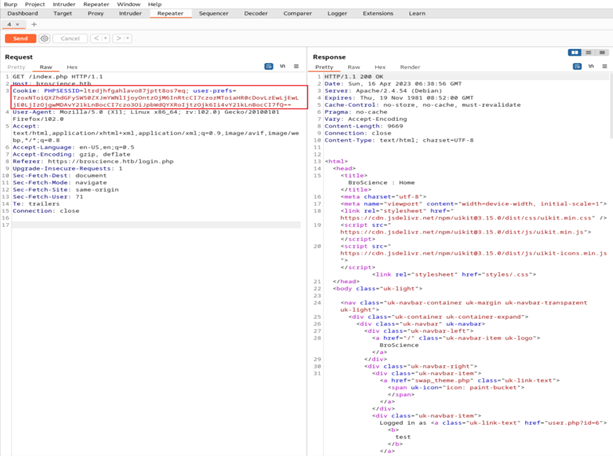The image size is (613, 456).
Task: Open the Project menu
Action: click(x=35, y=4)
